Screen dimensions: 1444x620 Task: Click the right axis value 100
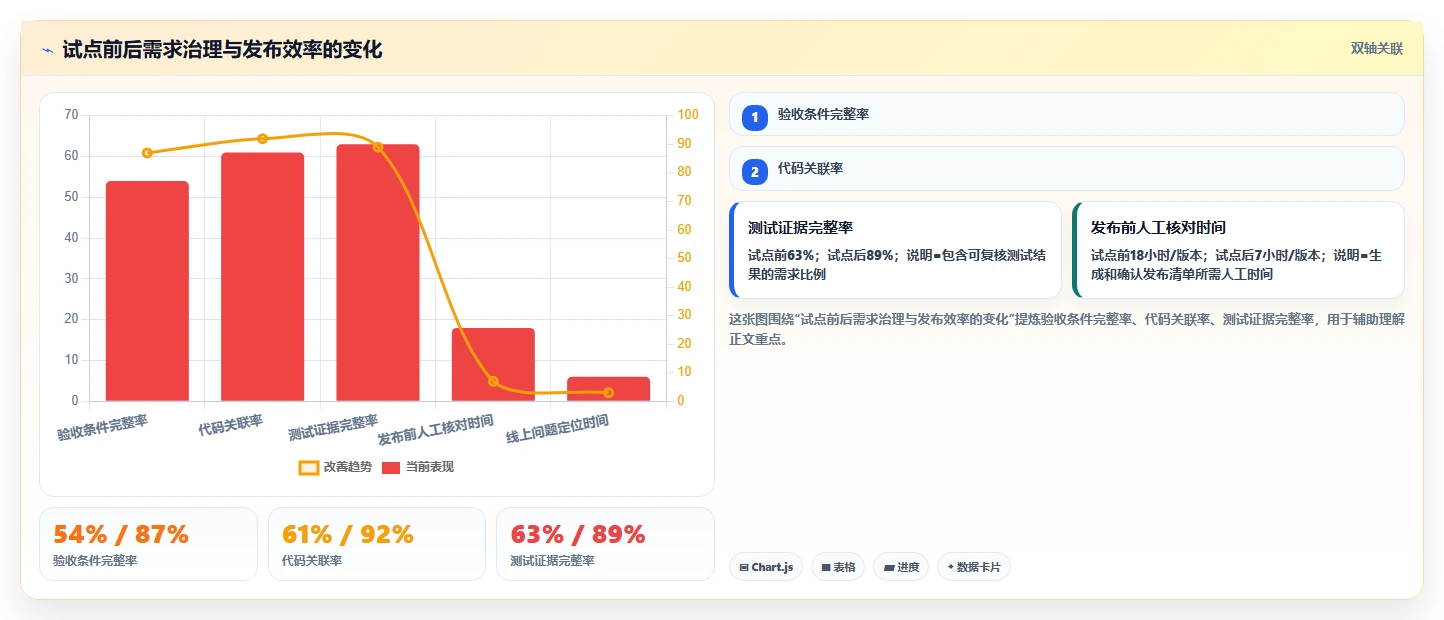(687, 115)
